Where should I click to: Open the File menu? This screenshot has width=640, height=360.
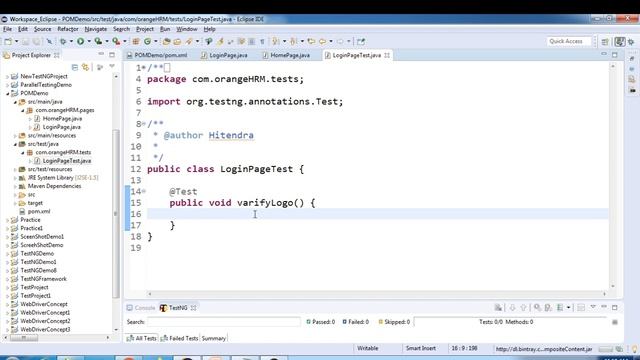[x=8, y=29]
